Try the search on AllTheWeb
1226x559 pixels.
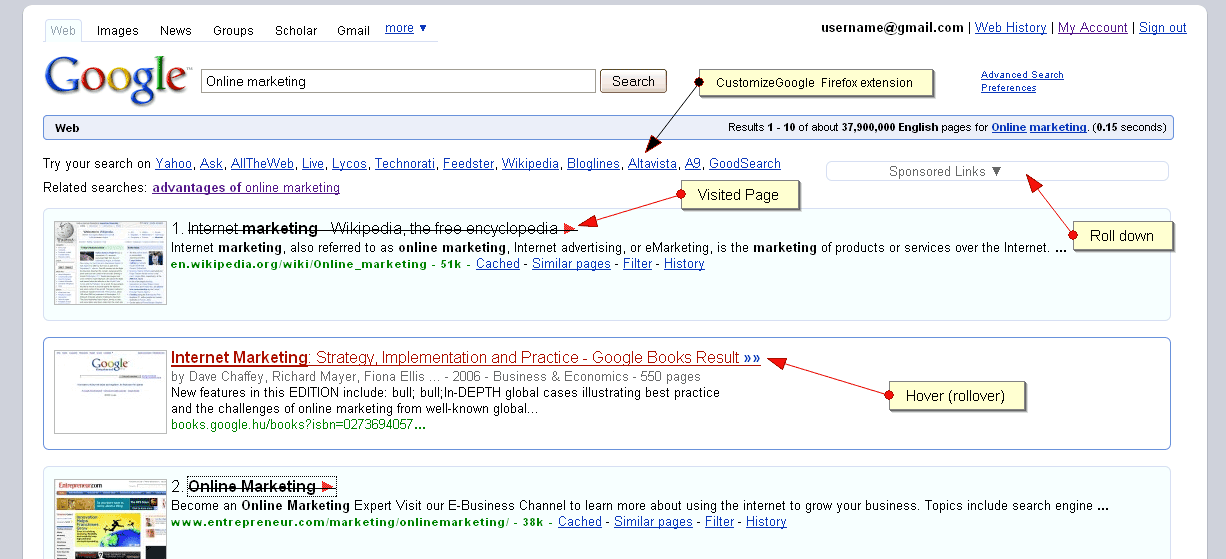(x=262, y=163)
